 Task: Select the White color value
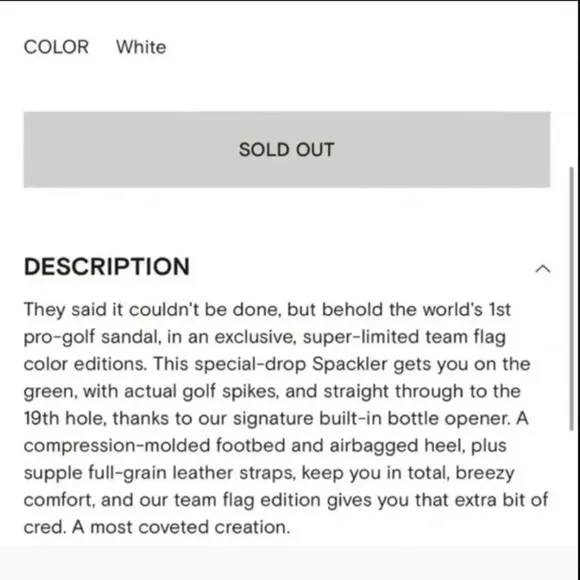coord(141,47)
